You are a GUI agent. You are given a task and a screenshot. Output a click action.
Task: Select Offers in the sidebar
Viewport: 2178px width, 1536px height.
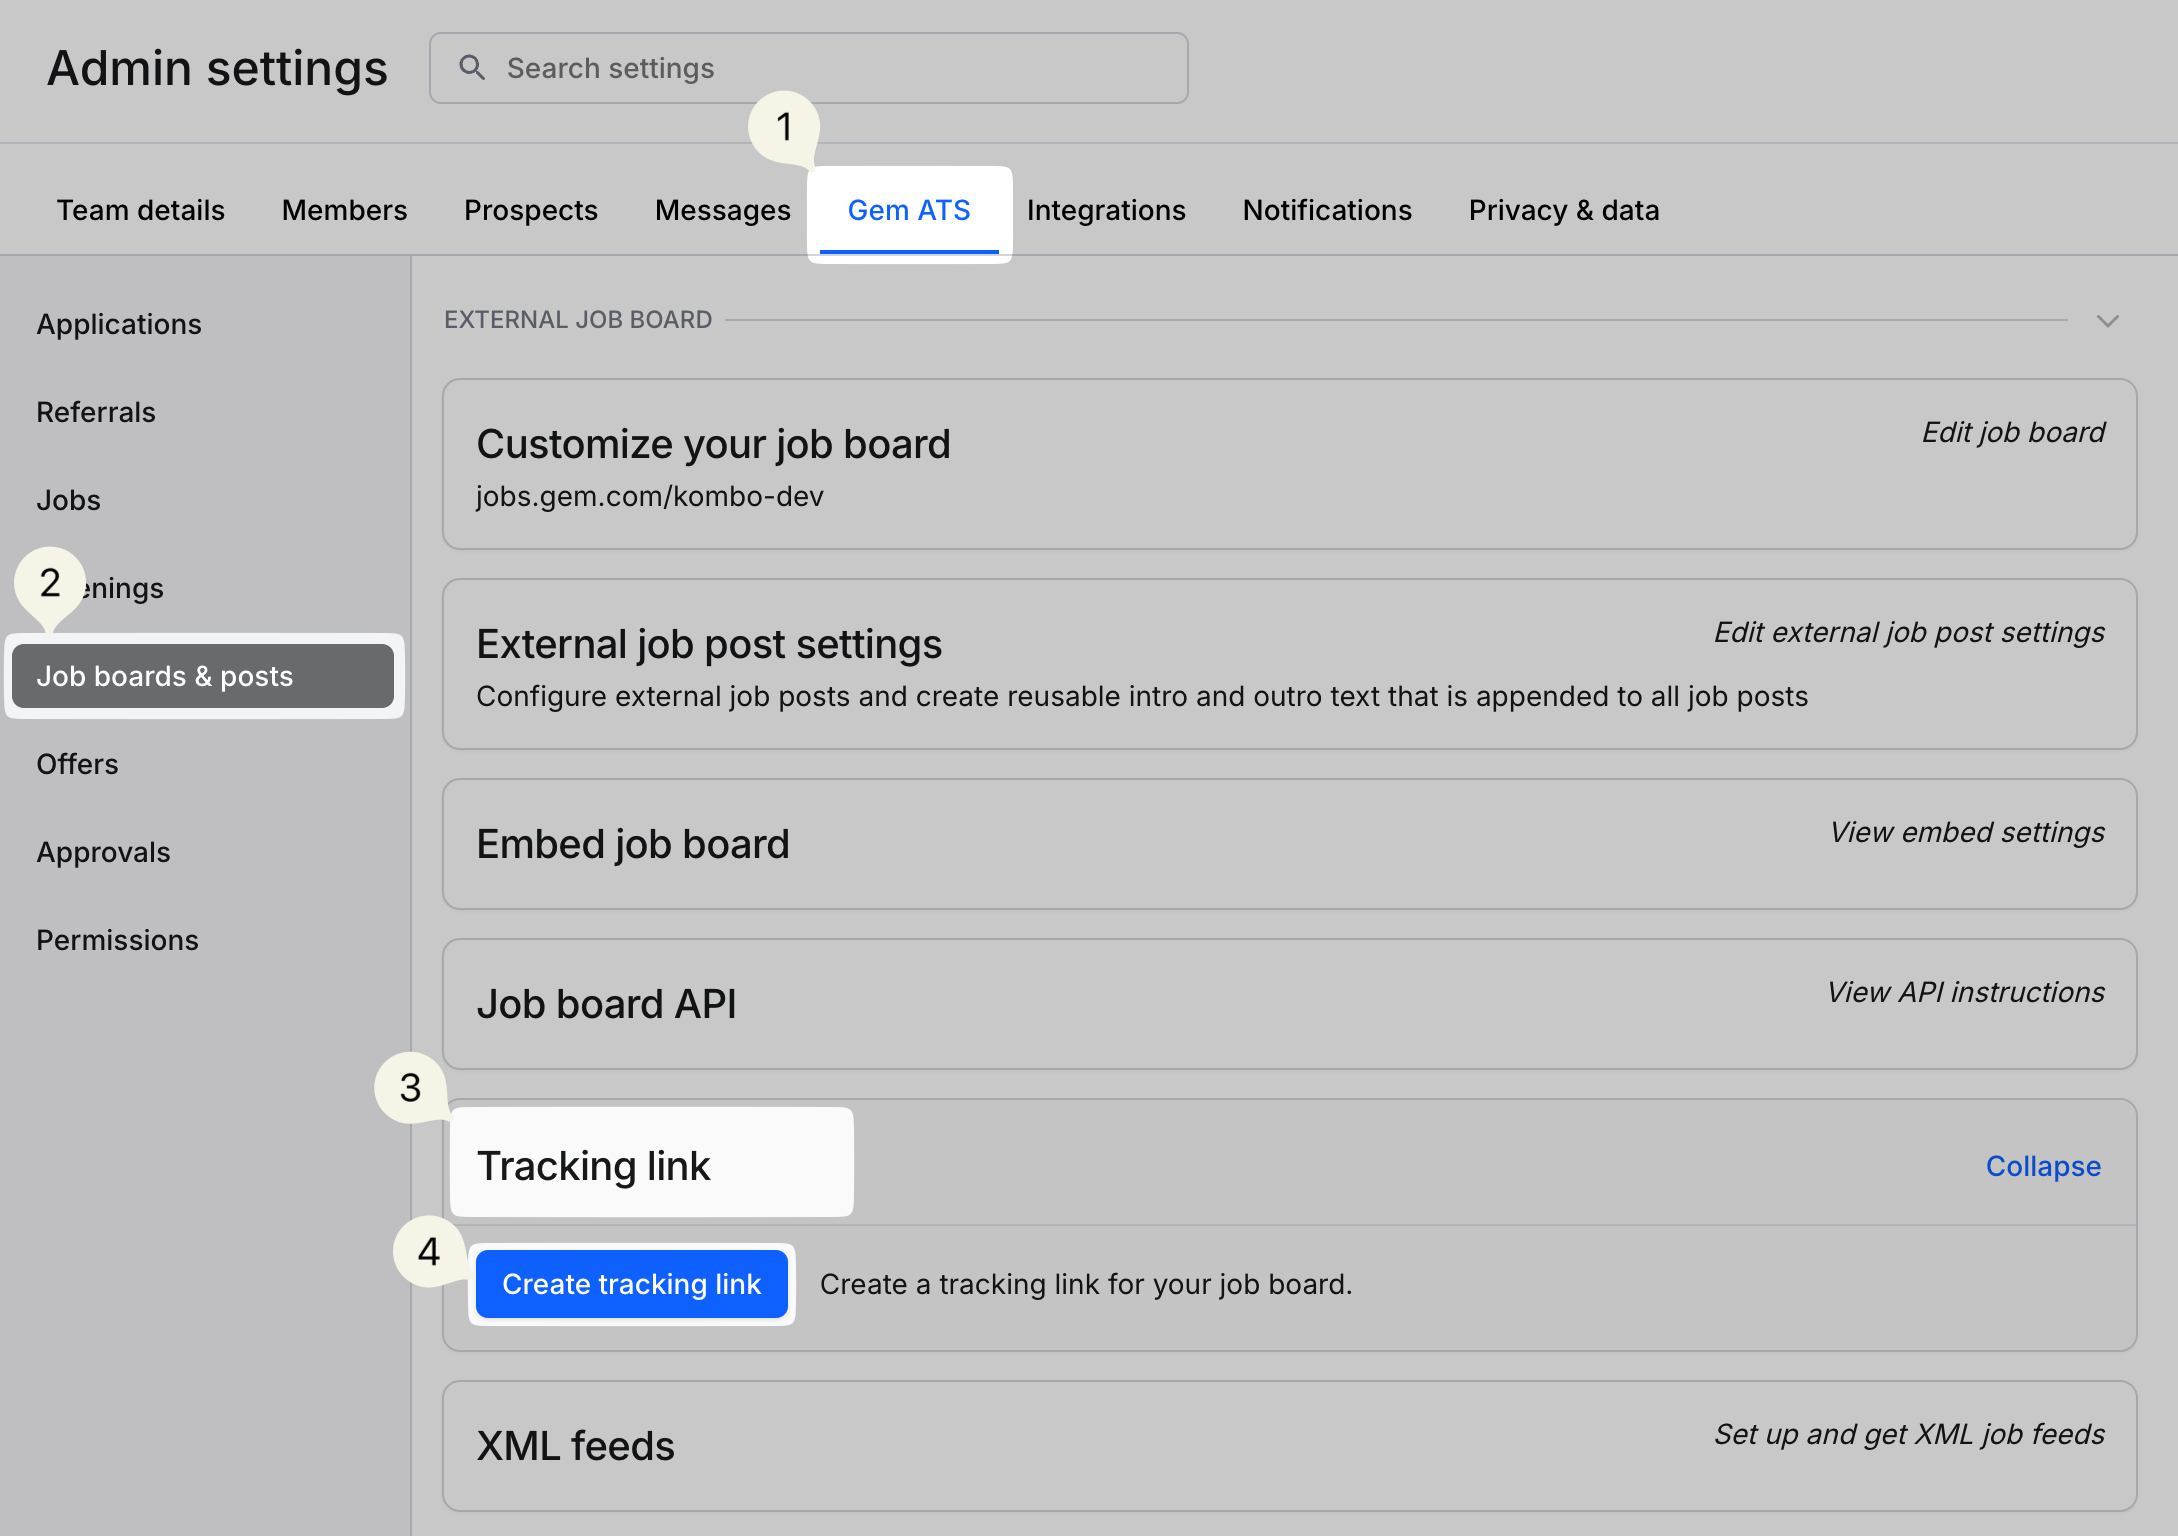pos(78,765)
